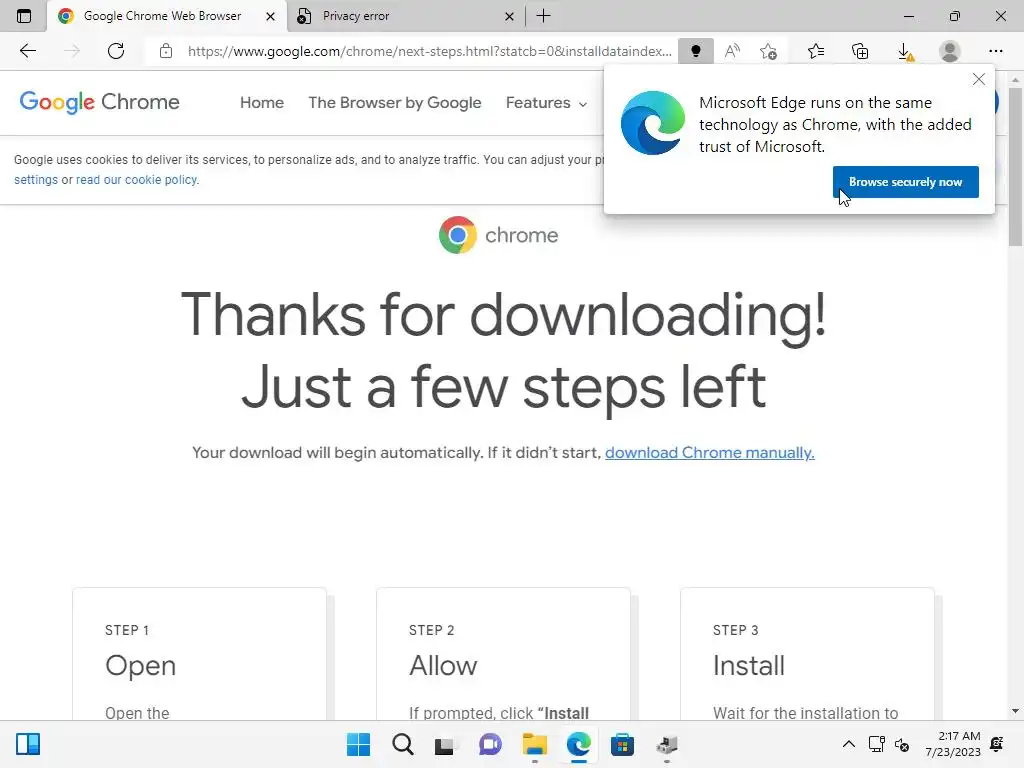Open the Chat app on taskbar
This screenshot has width=1024, height=768.
pos(490,744)
